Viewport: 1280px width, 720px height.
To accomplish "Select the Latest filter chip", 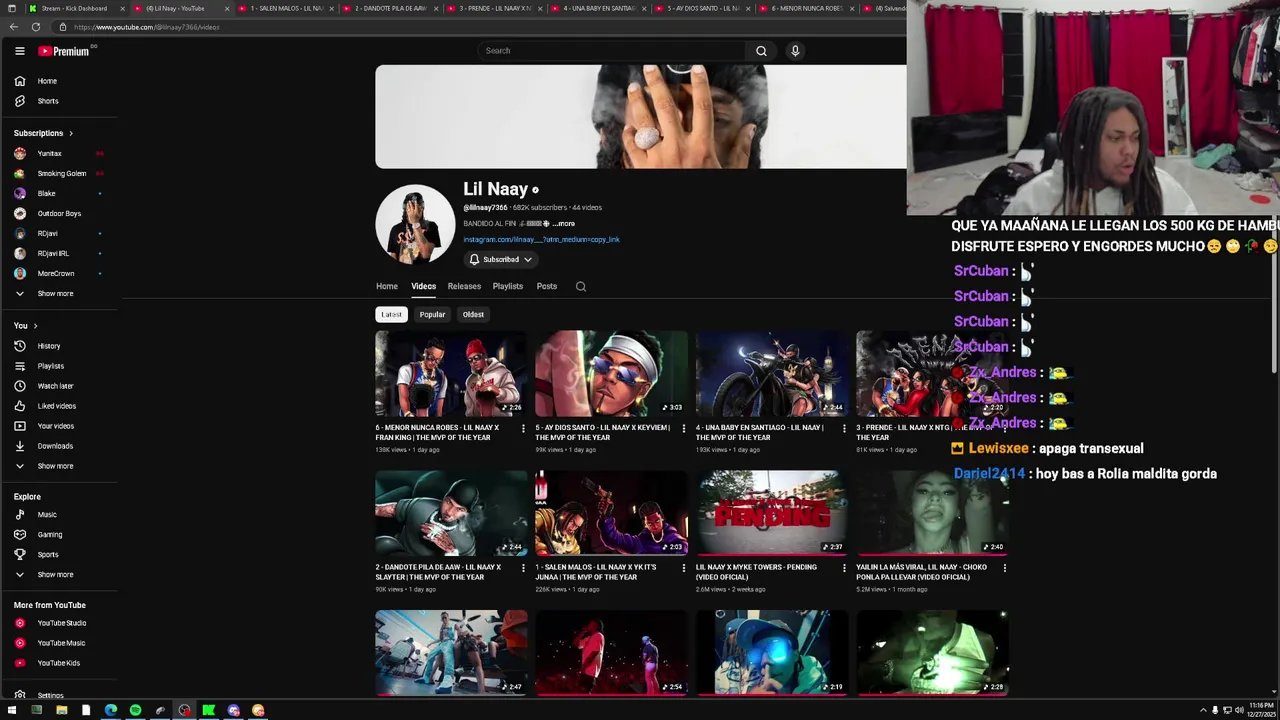I will click(x=391, y=314).
